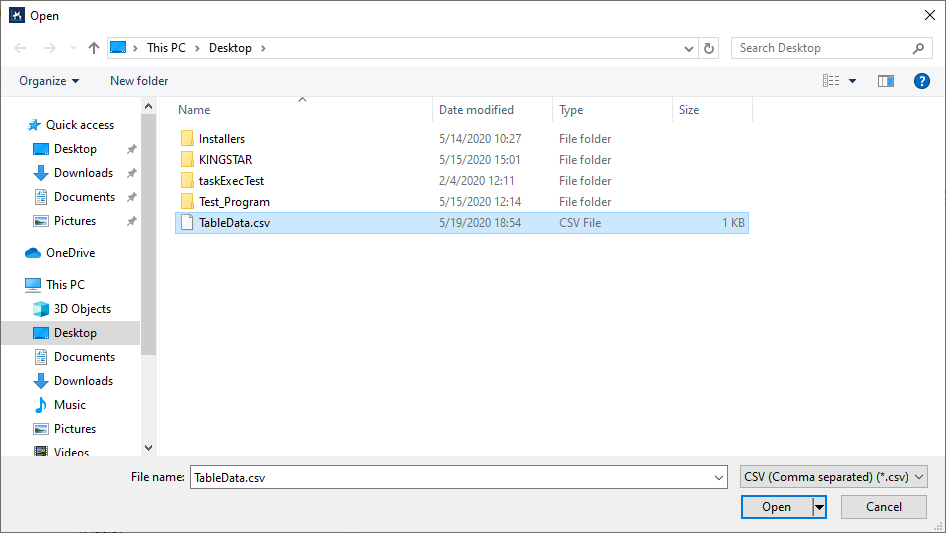Expand the file type CSV filter dropdown
Viewport: 946px width, 533px height.
[x=834, y=477]
